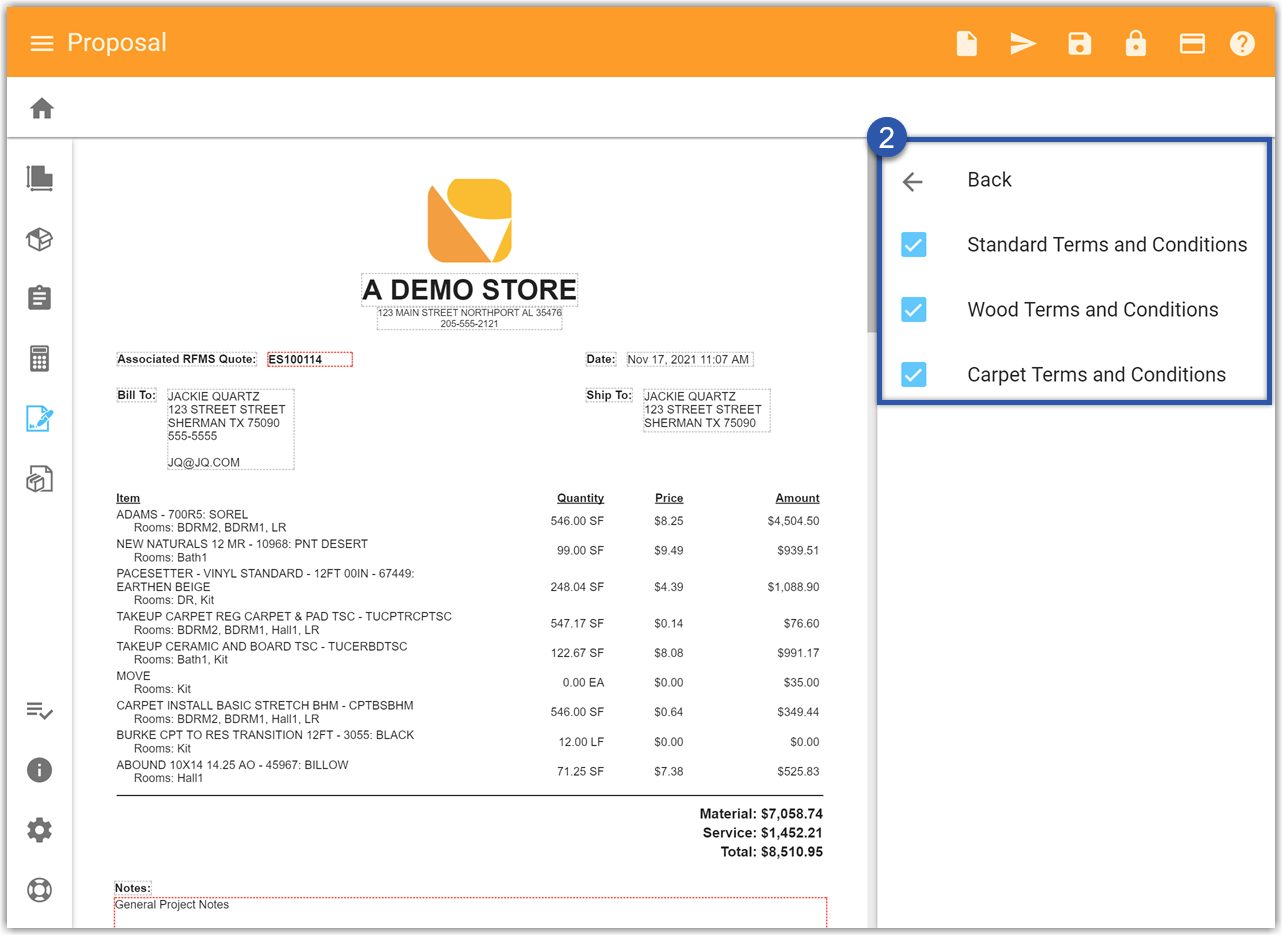Viewport: 1283px width, 936px height.
Task: Click the store address field under store name
Action: [469, 318]
